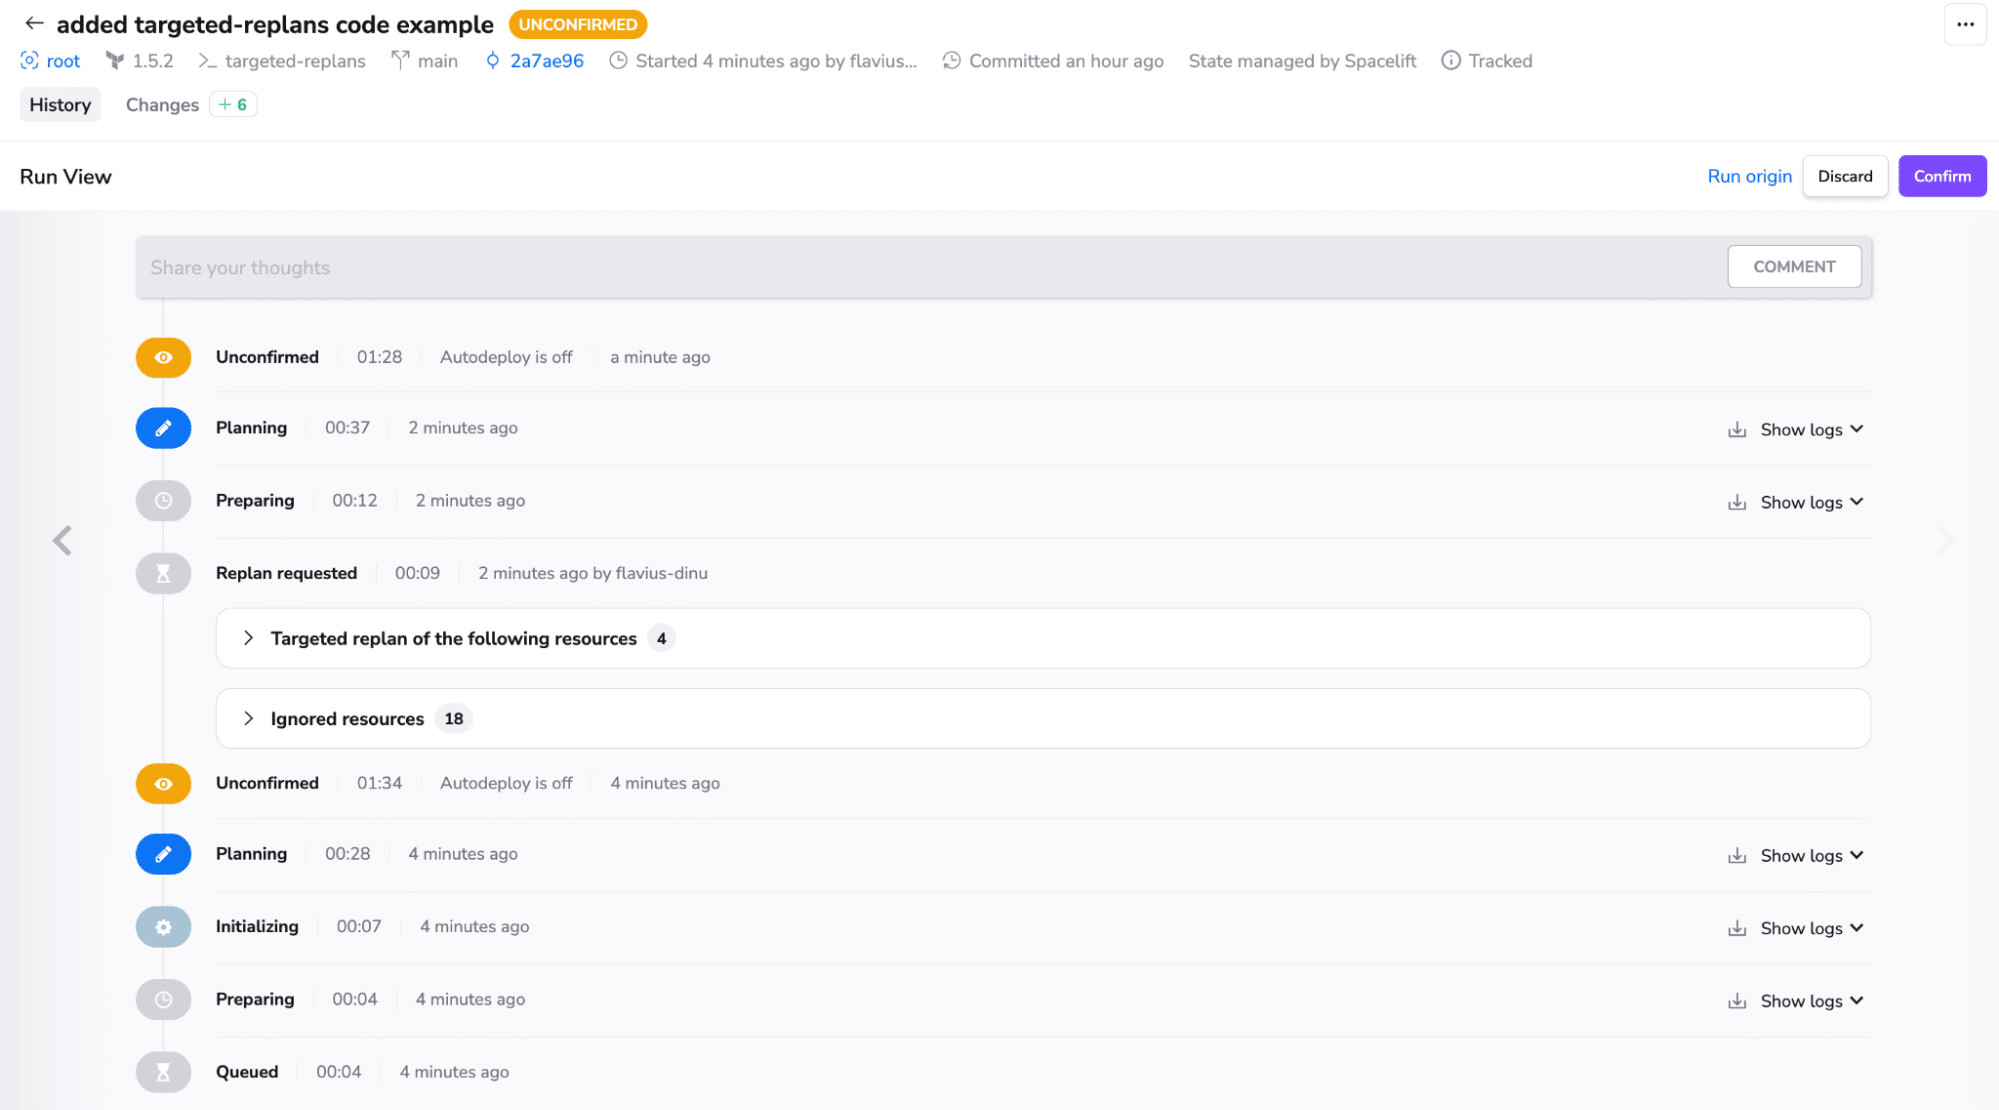This screenshot has width=1999, height=1110.
Task: Switch to the Changes tab
Action: (161, 104)
